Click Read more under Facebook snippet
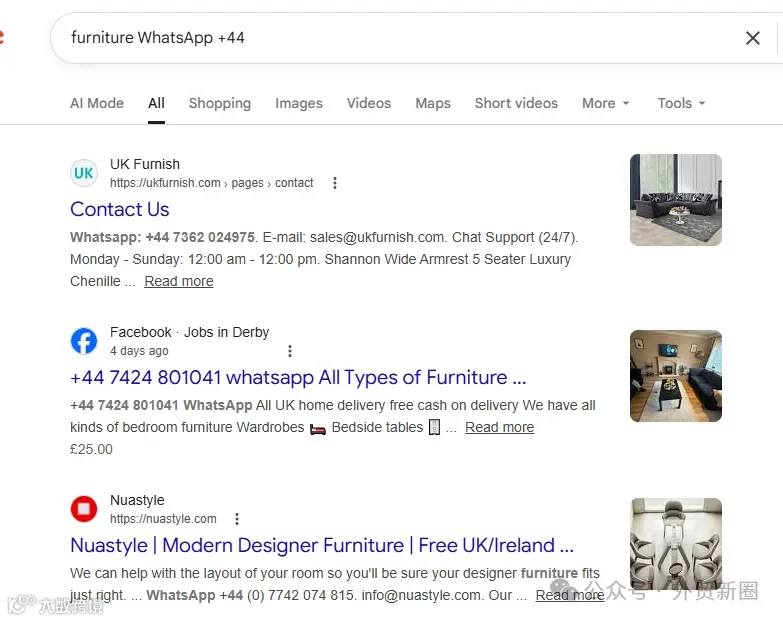This screenshot has height=621, width=783. click(499, 427)
